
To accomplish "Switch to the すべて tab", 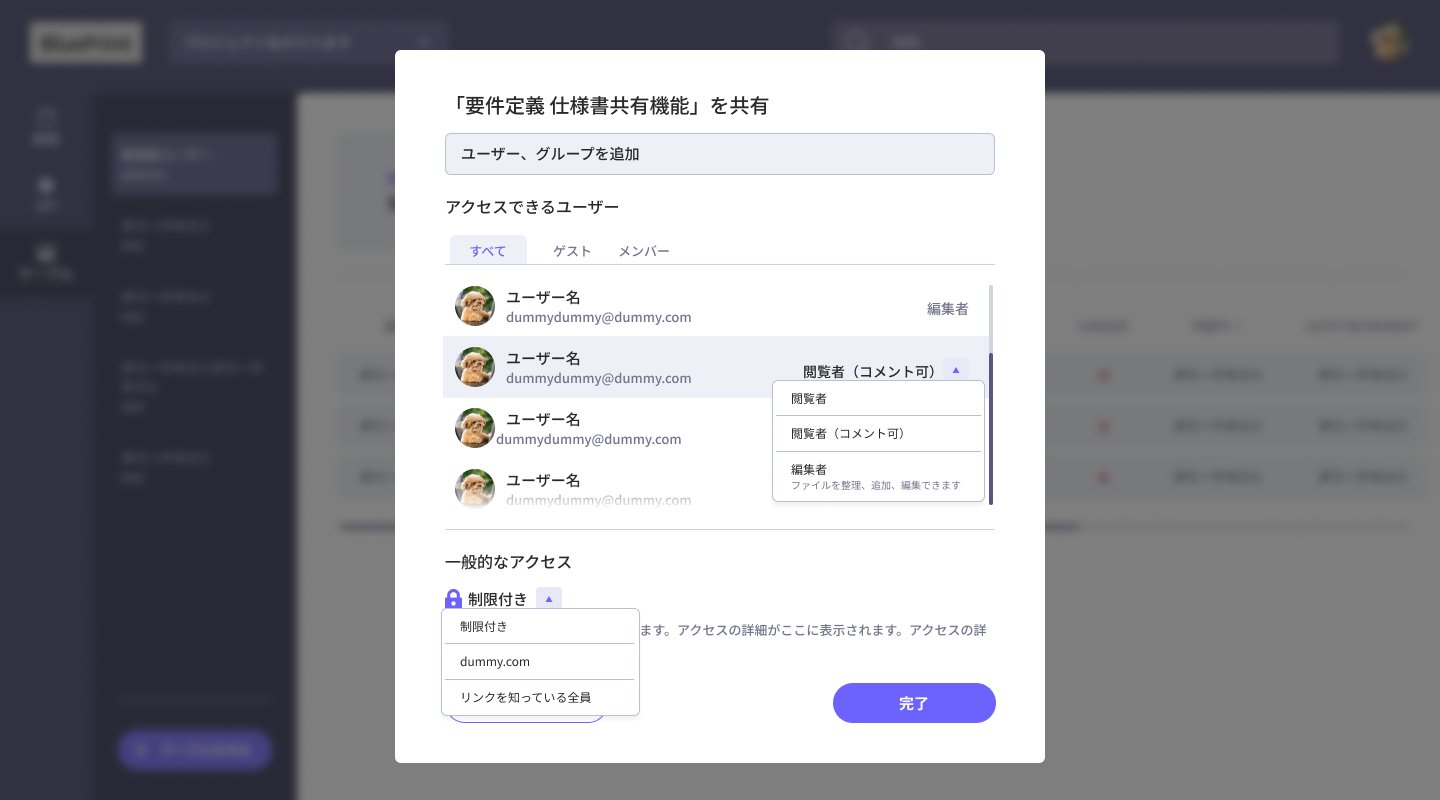I will [488, 250].
